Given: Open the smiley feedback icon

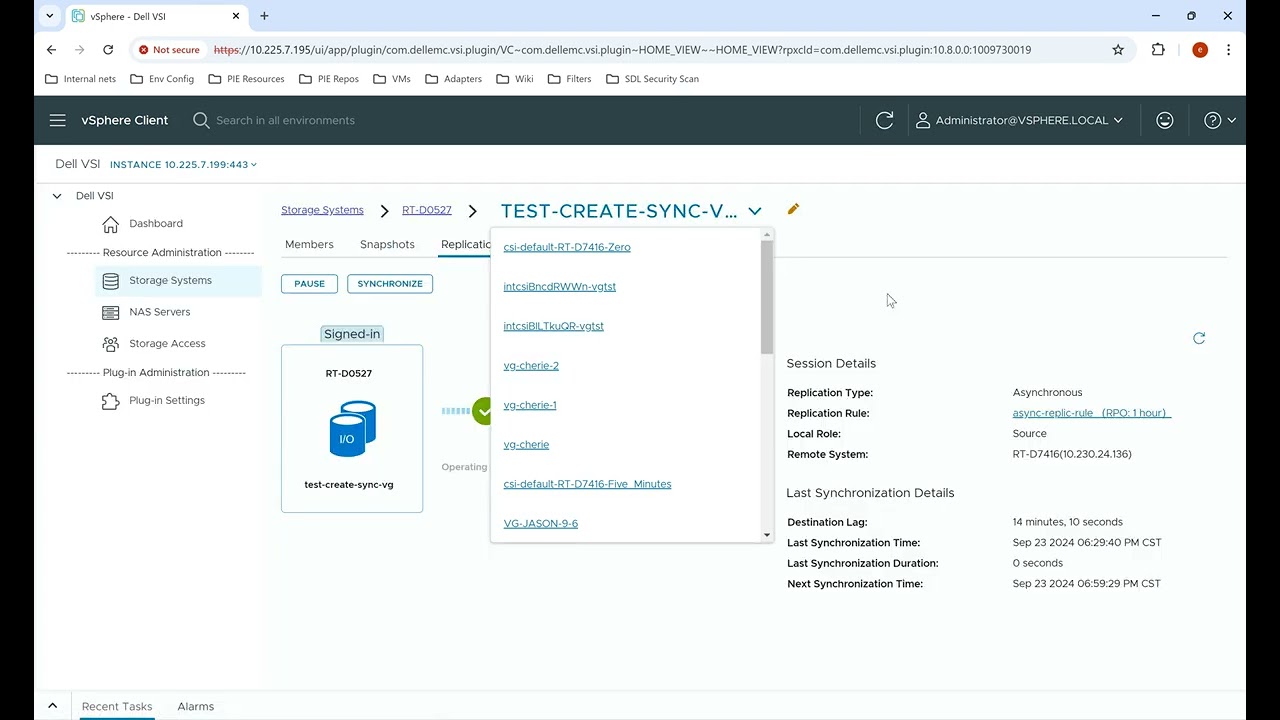Looking at the screenshot, I should click(x=1165, y=120).
